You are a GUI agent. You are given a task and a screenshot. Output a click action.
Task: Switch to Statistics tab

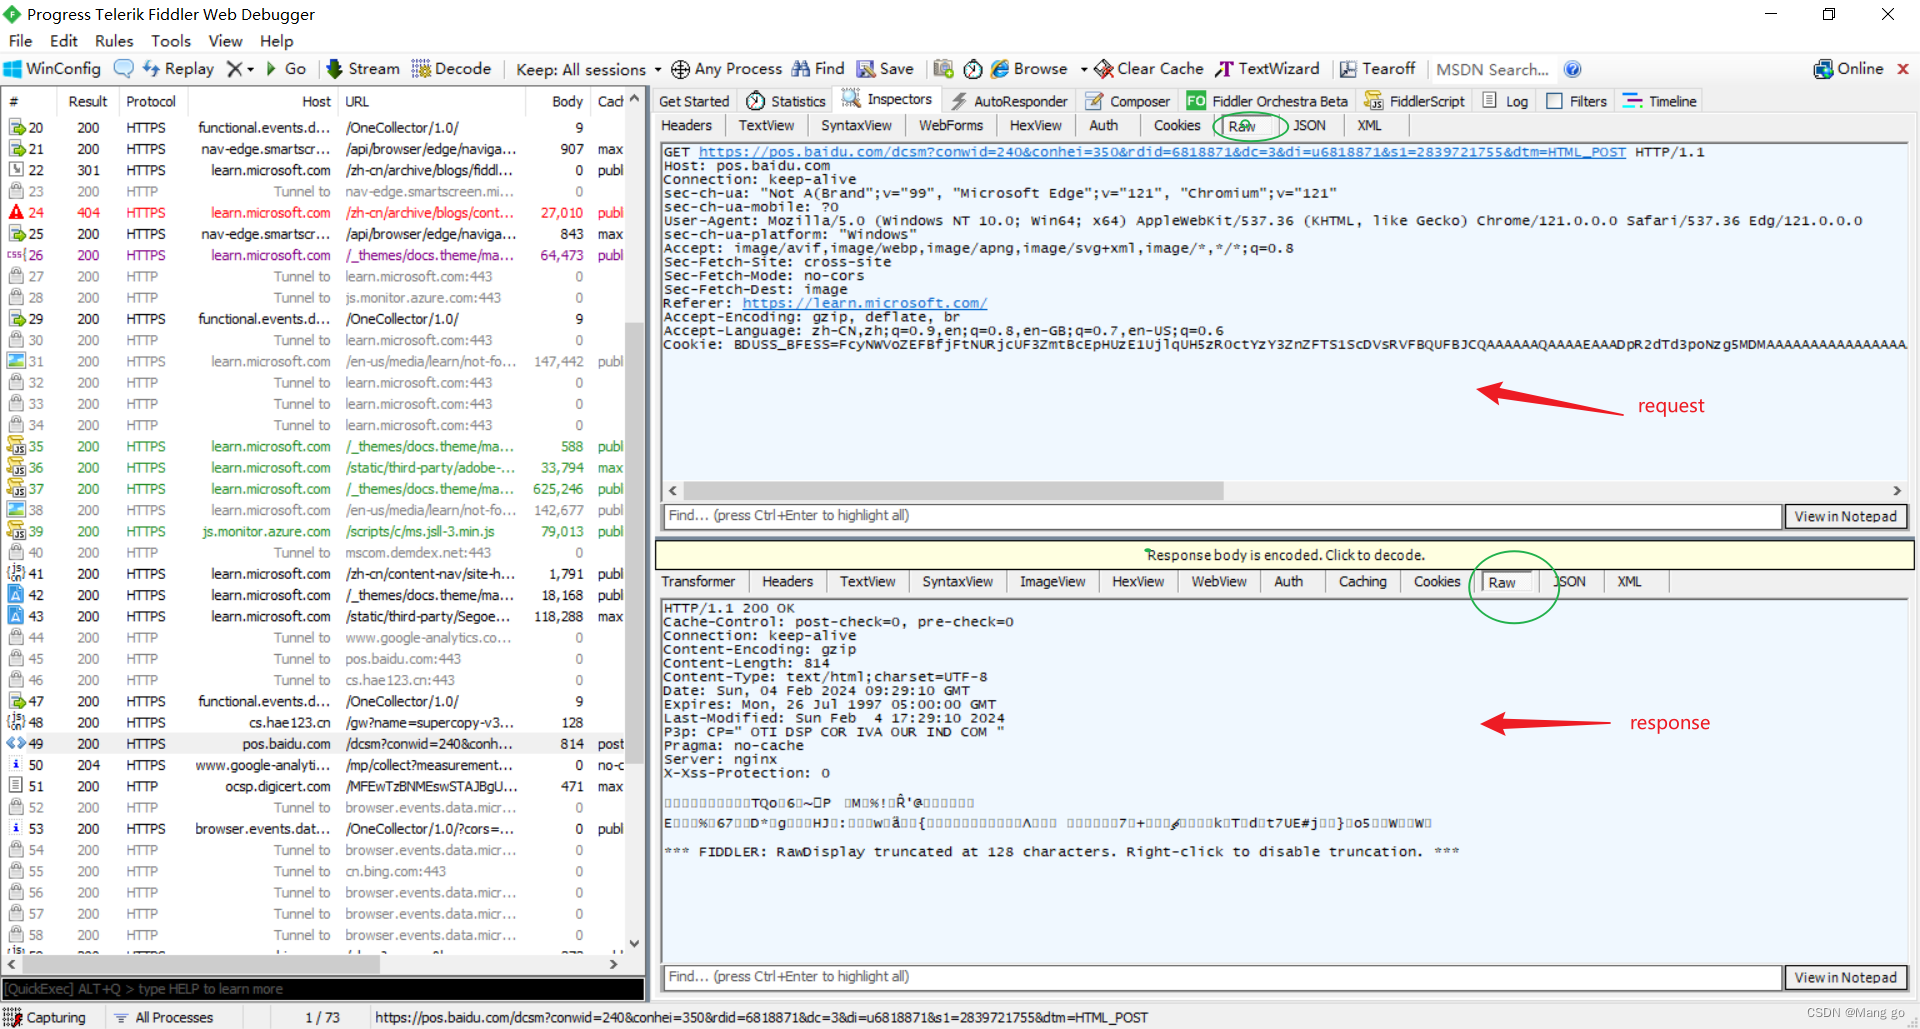786,101
